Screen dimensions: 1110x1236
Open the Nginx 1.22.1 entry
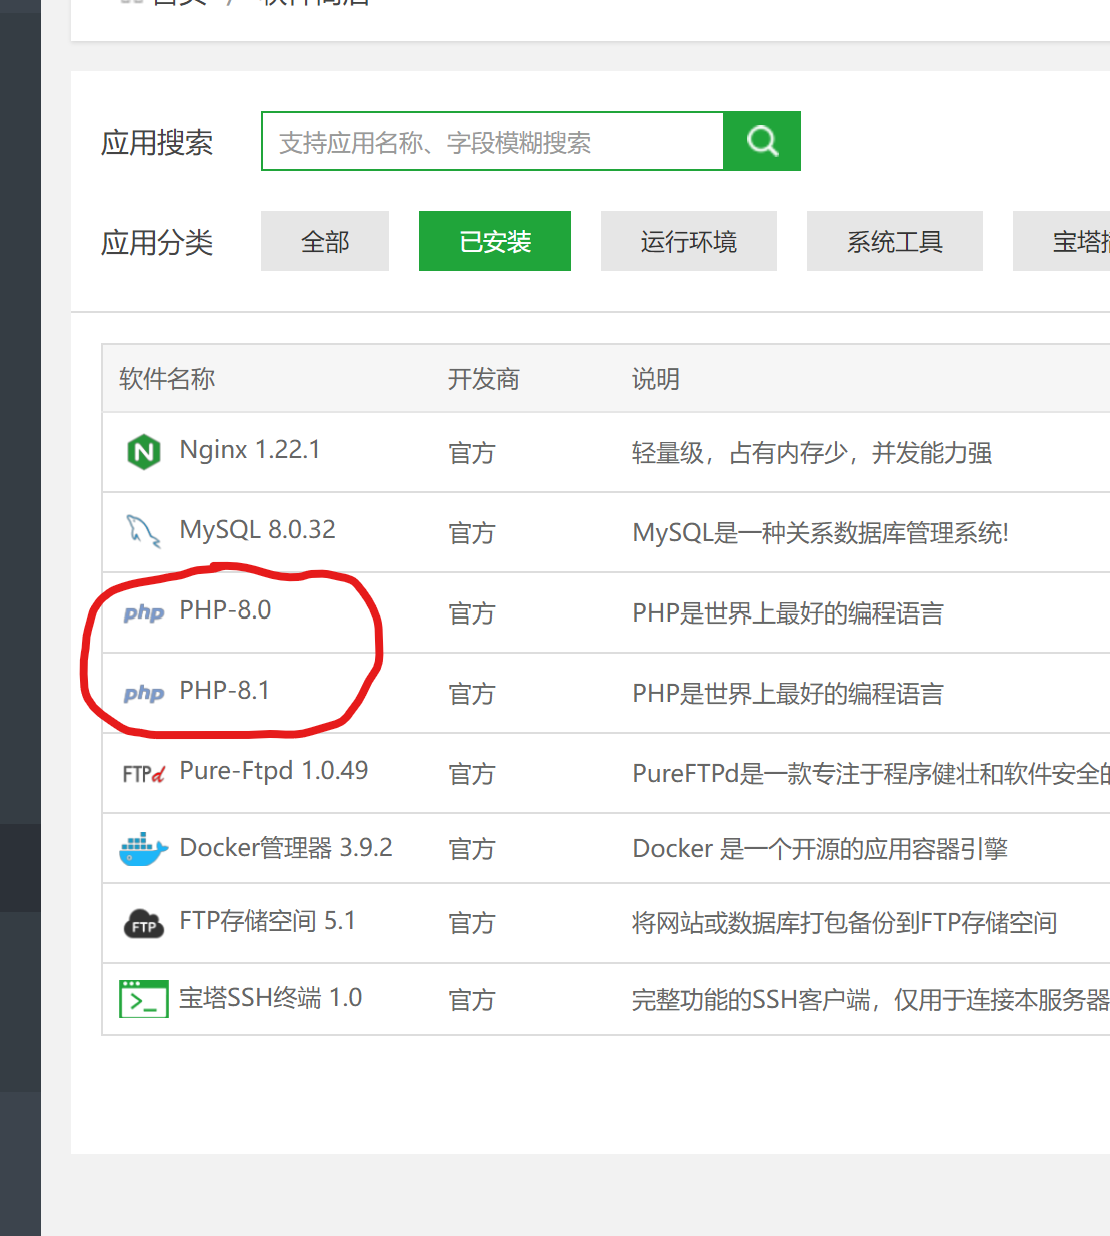point(250,450)
